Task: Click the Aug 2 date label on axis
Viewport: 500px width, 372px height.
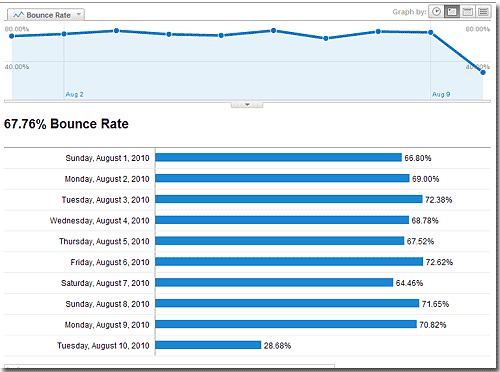Action: click(x=74, y=94)
